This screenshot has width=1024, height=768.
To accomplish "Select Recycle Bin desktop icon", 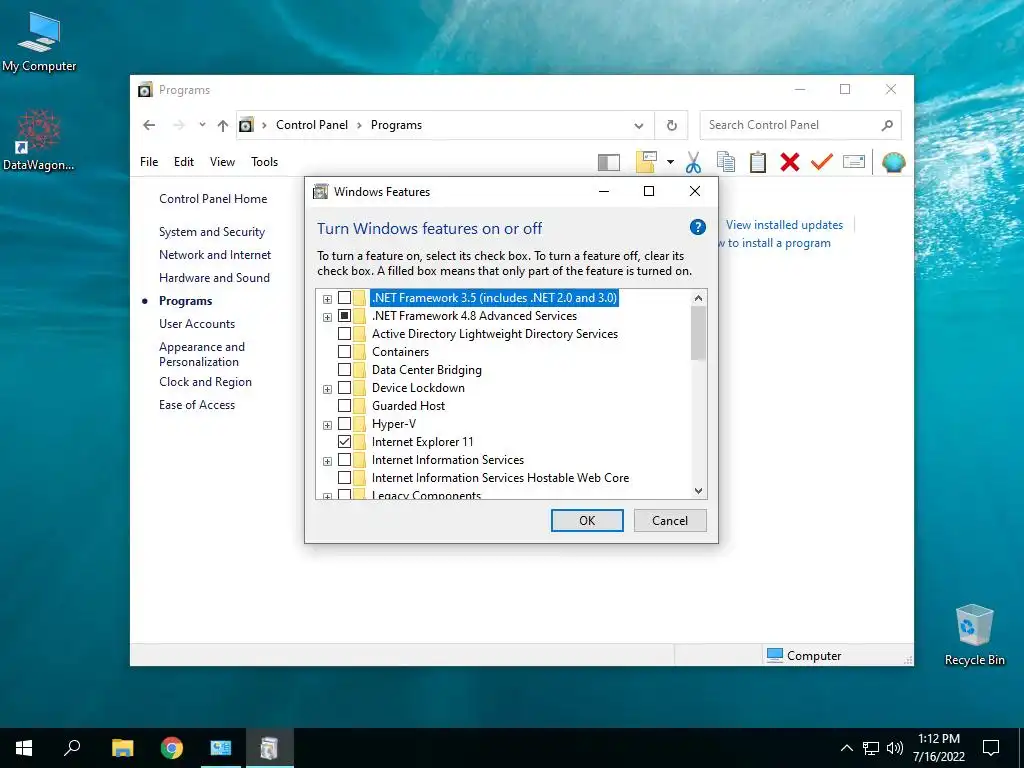I will pyautogui.click(x=974, y=635).
